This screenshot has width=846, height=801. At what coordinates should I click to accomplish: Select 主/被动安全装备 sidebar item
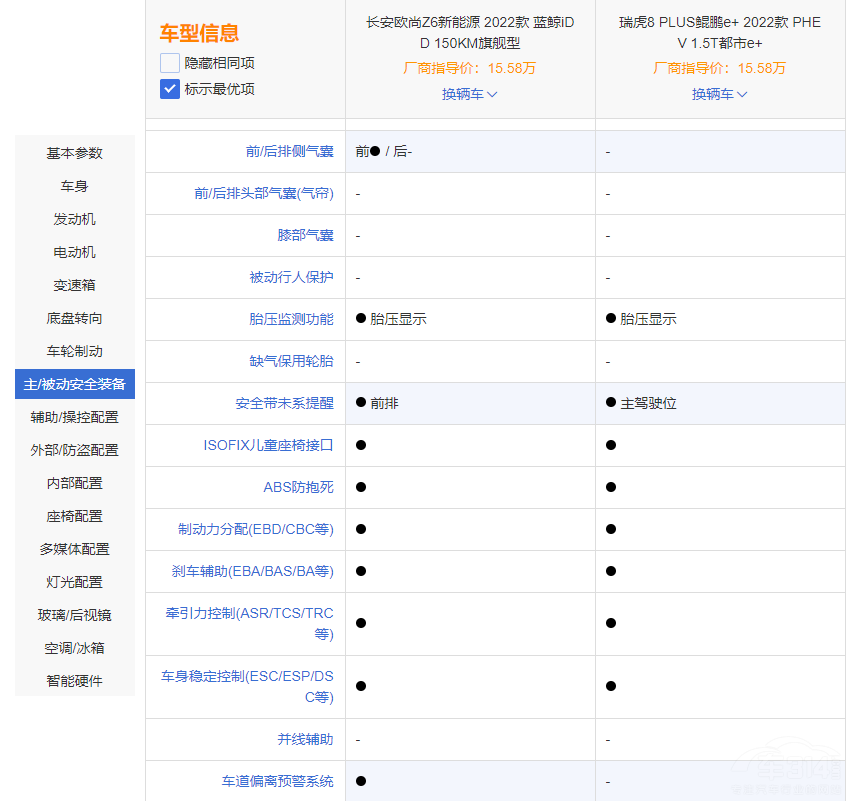coord(75,384)
